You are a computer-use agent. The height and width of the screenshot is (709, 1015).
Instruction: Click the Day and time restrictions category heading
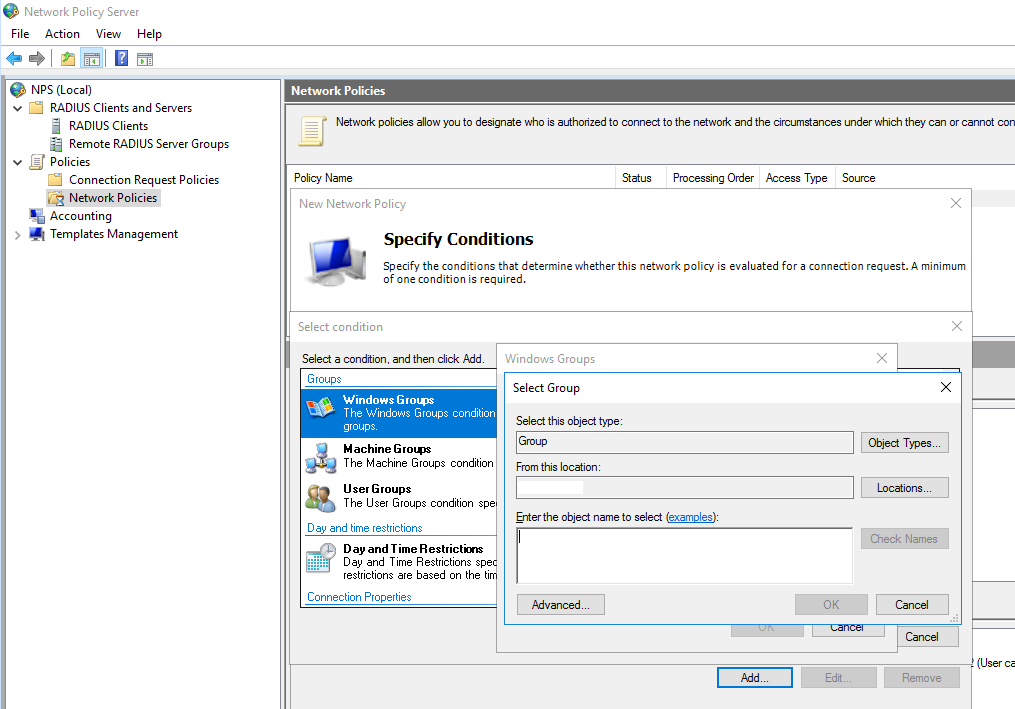(364, 528)
